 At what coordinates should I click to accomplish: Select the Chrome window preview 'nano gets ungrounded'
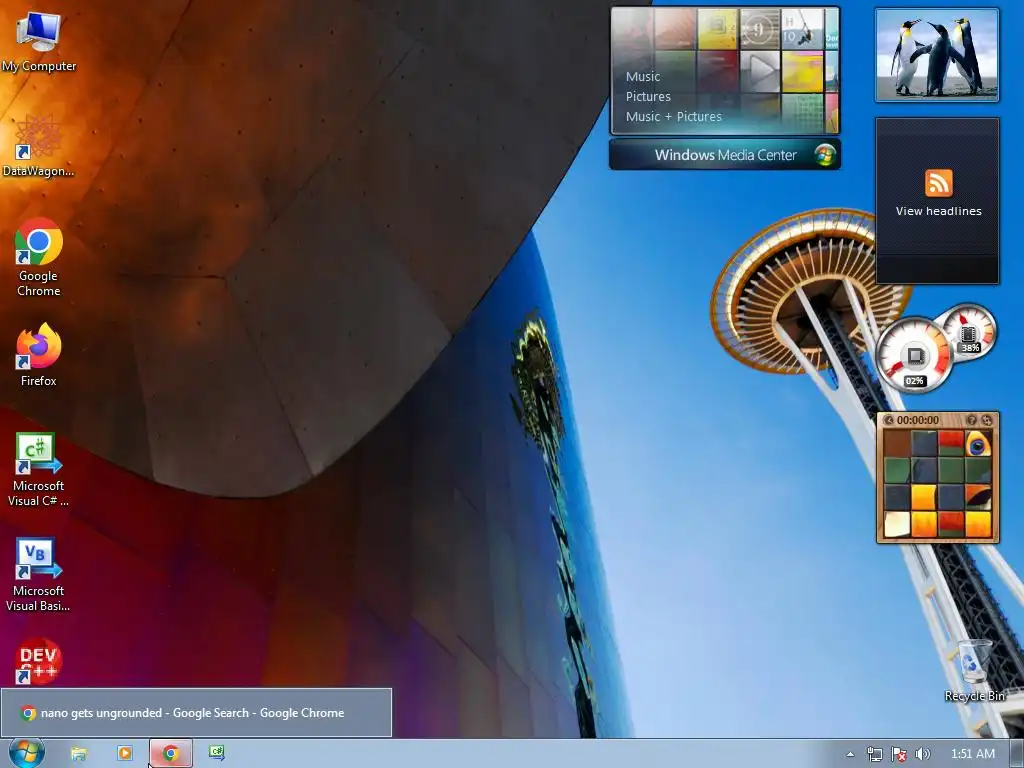point(196,712)
